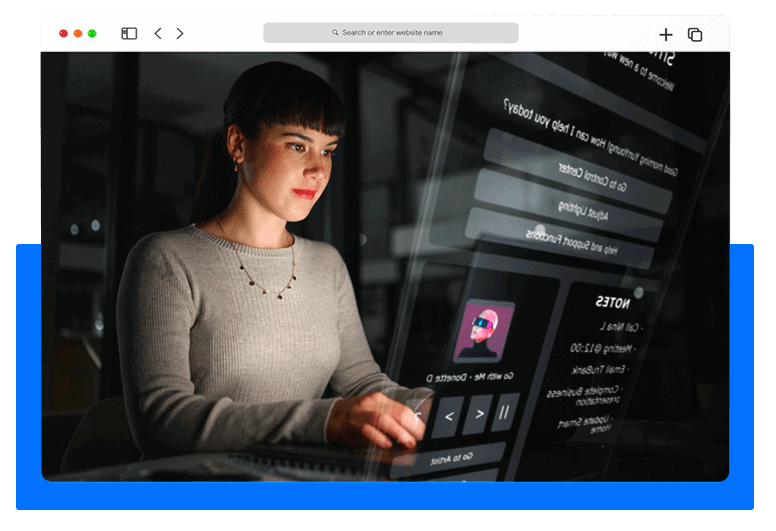Click the NOTES panel heading

pos(610,302)
